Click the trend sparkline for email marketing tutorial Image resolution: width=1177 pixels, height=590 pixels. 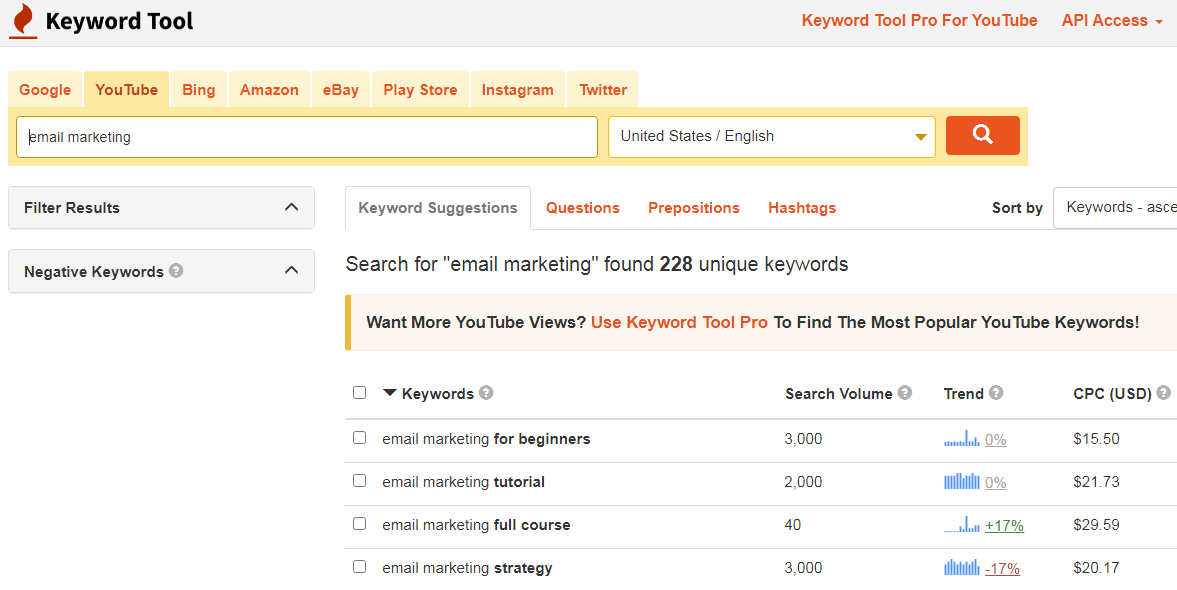962,481
